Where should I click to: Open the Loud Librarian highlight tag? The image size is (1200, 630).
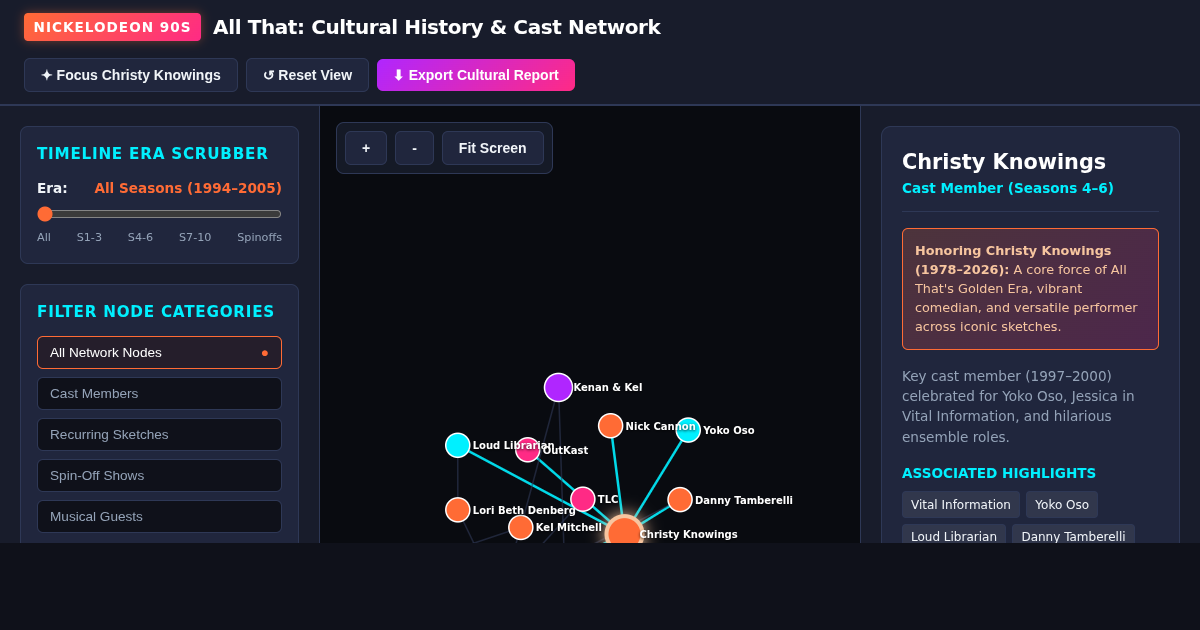click(954, 536)
